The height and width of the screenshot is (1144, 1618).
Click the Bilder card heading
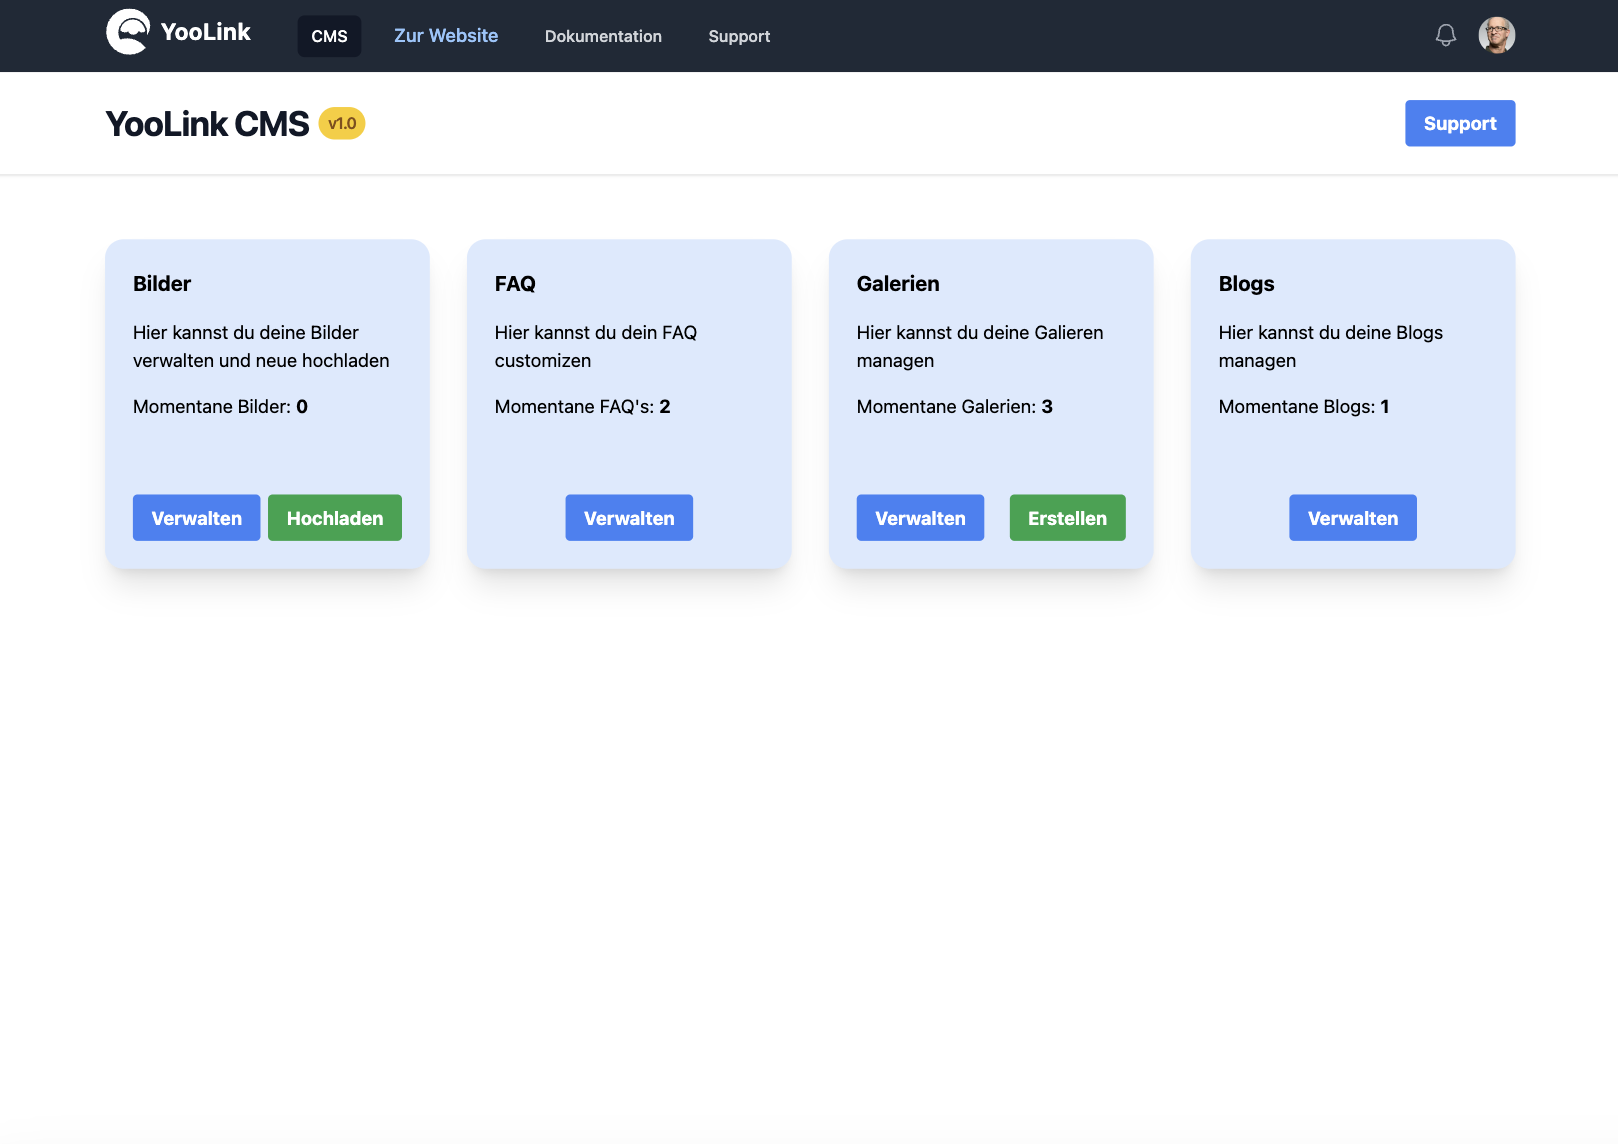coord(162,284)
